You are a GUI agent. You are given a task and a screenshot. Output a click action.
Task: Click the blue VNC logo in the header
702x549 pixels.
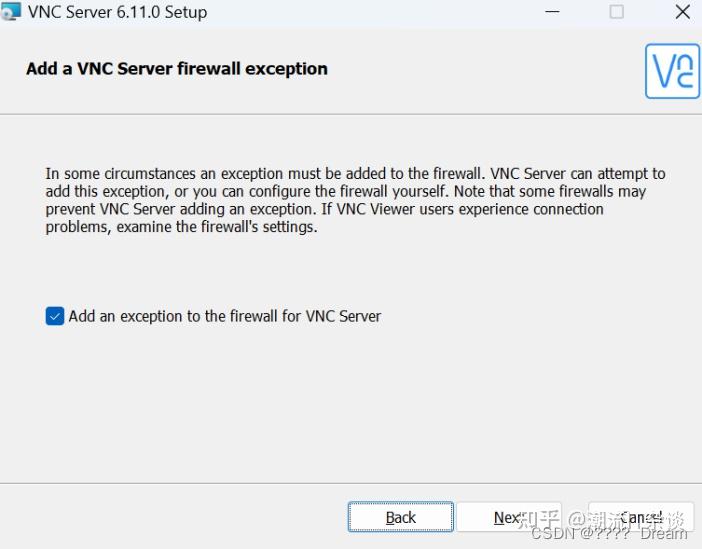tap(672, 71)
